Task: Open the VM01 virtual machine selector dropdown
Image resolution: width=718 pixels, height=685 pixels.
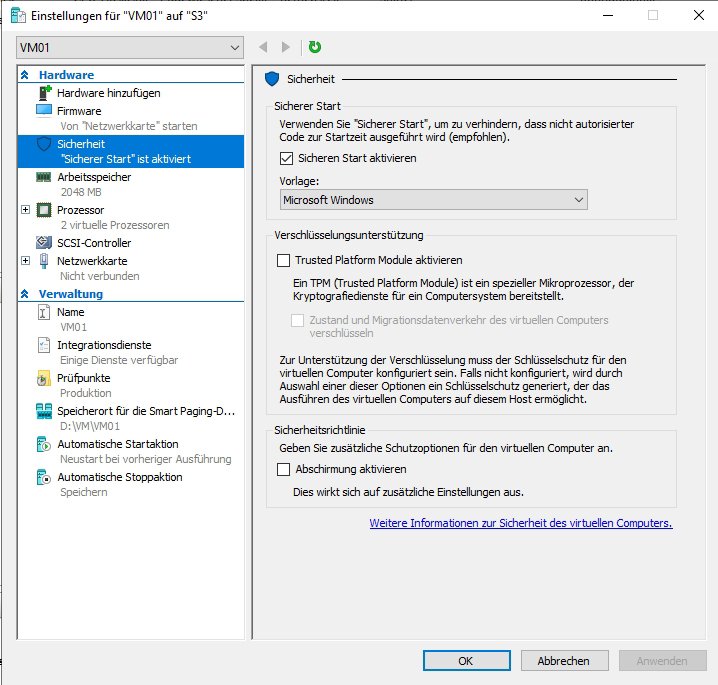Action: pos(130,47)
